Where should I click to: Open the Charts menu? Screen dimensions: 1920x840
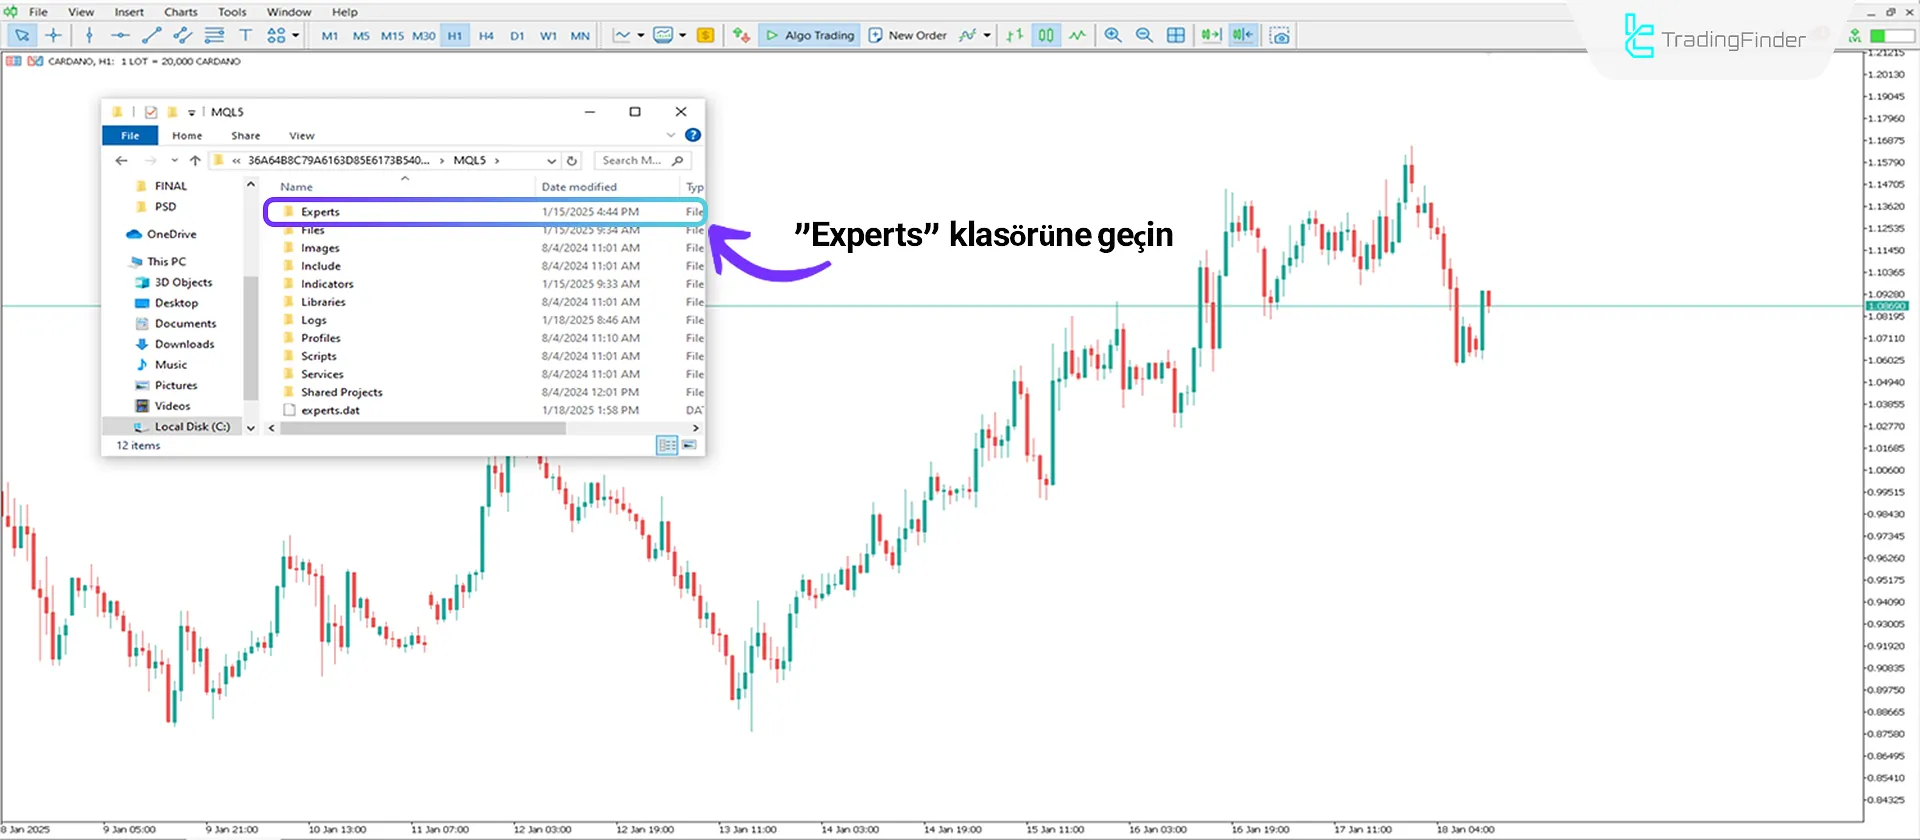point(180,12)
